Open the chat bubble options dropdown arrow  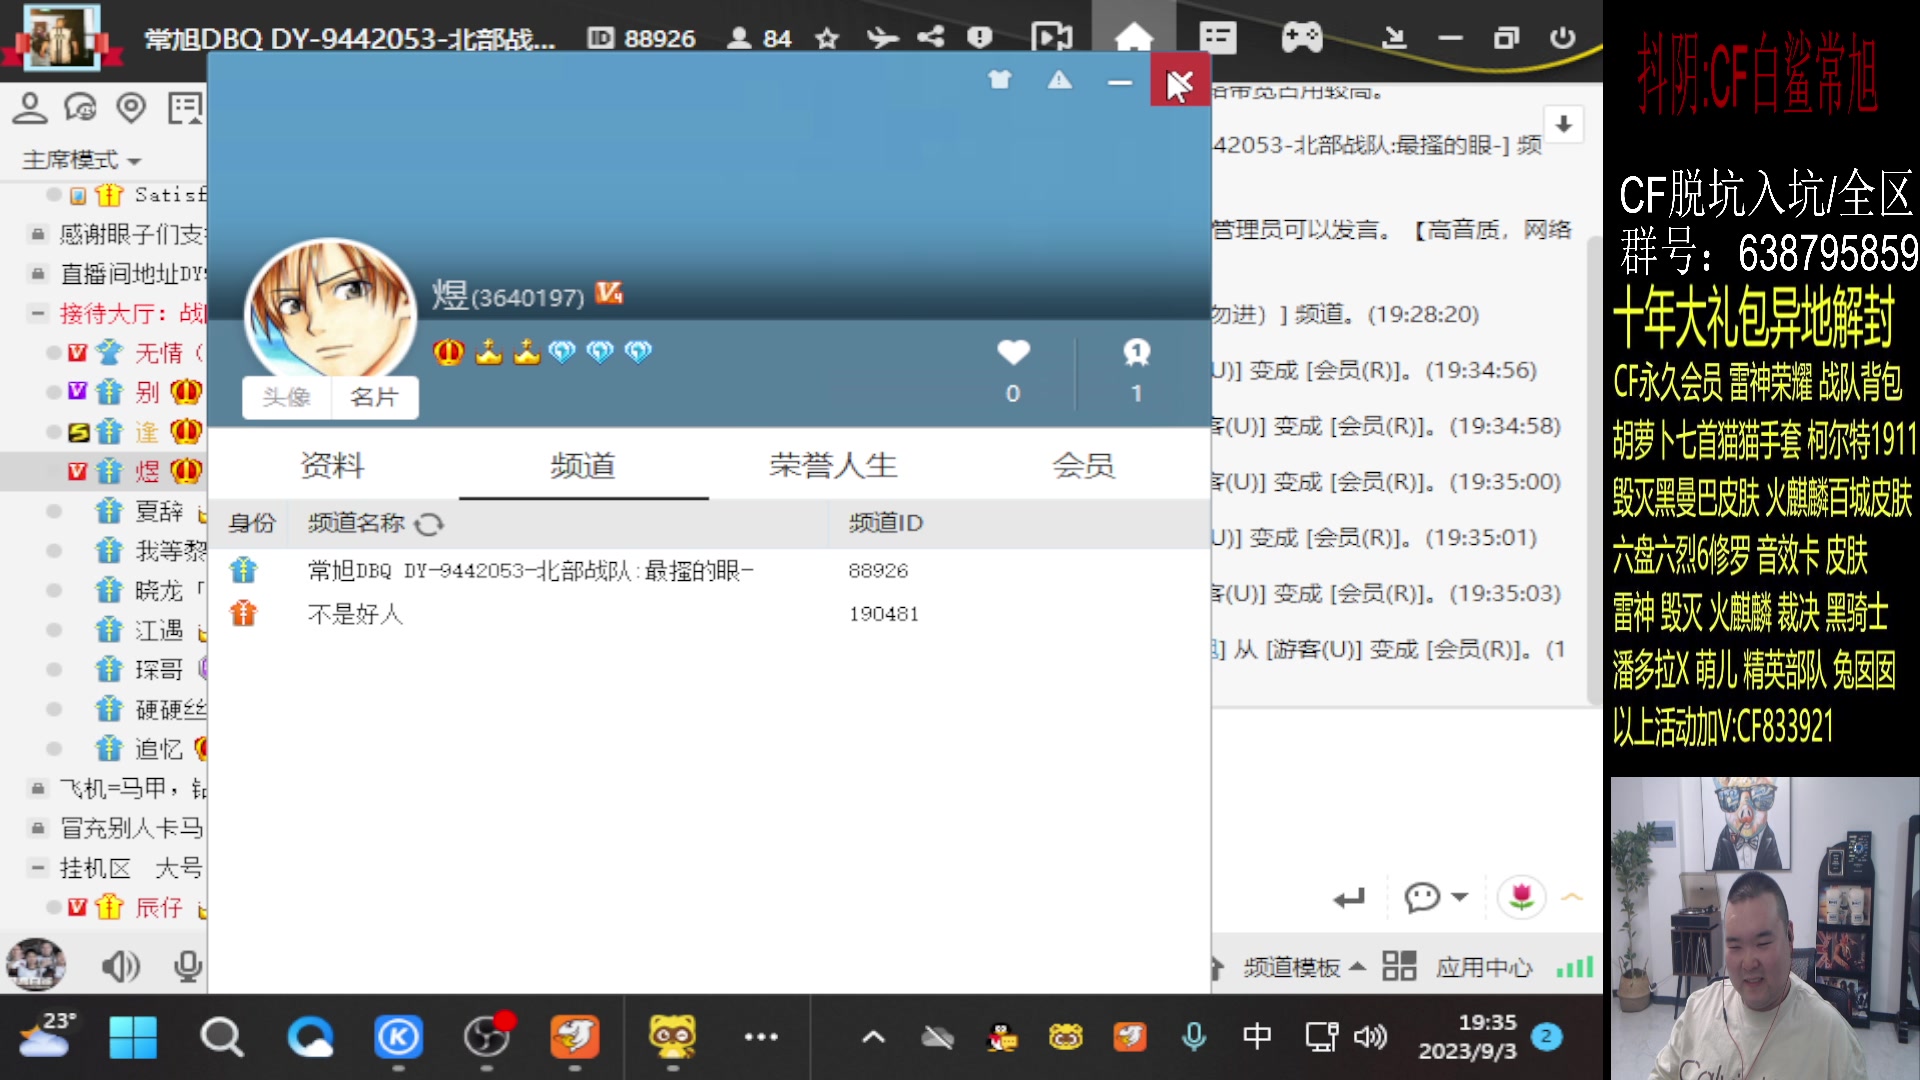coord(1460,897)
